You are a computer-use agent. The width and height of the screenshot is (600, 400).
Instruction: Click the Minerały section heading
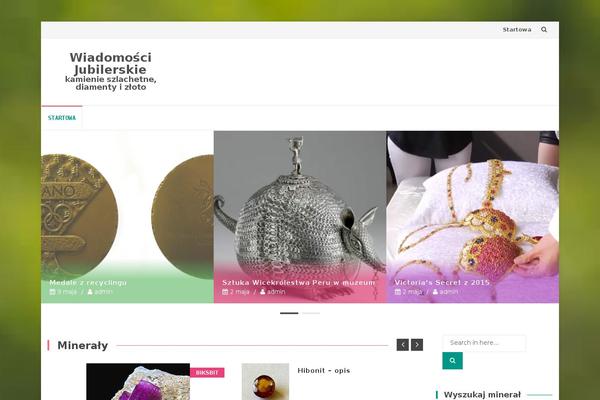coord(83,345)
